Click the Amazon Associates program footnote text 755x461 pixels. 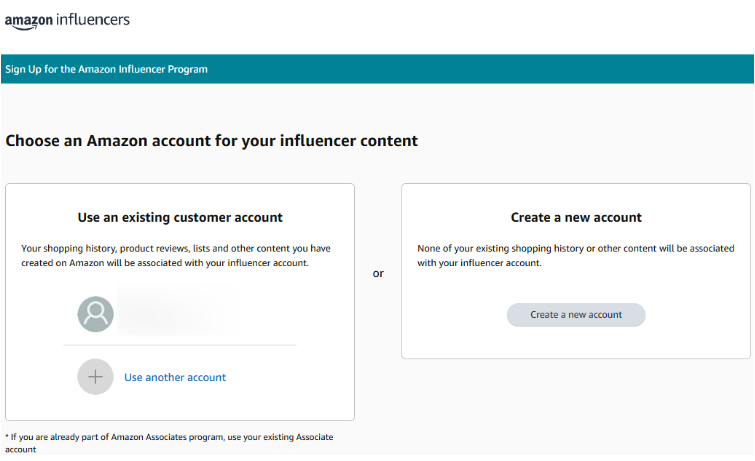(169, 443)
